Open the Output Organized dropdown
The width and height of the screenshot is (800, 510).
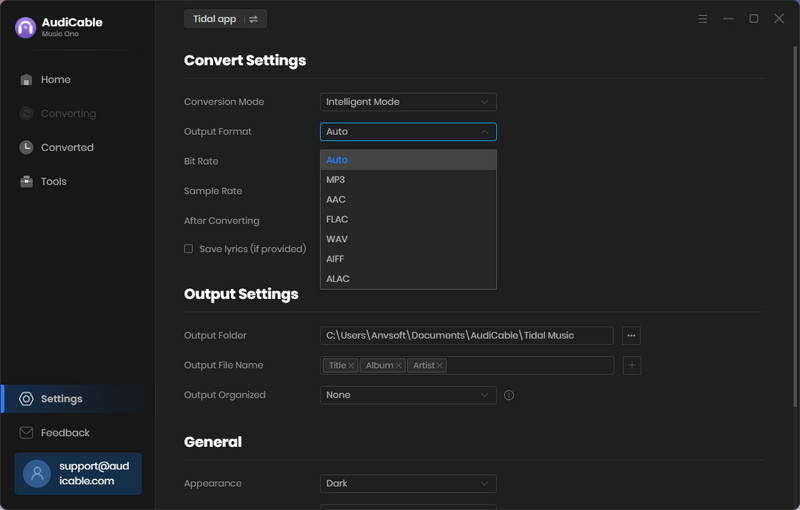click(x=408, y=395)
